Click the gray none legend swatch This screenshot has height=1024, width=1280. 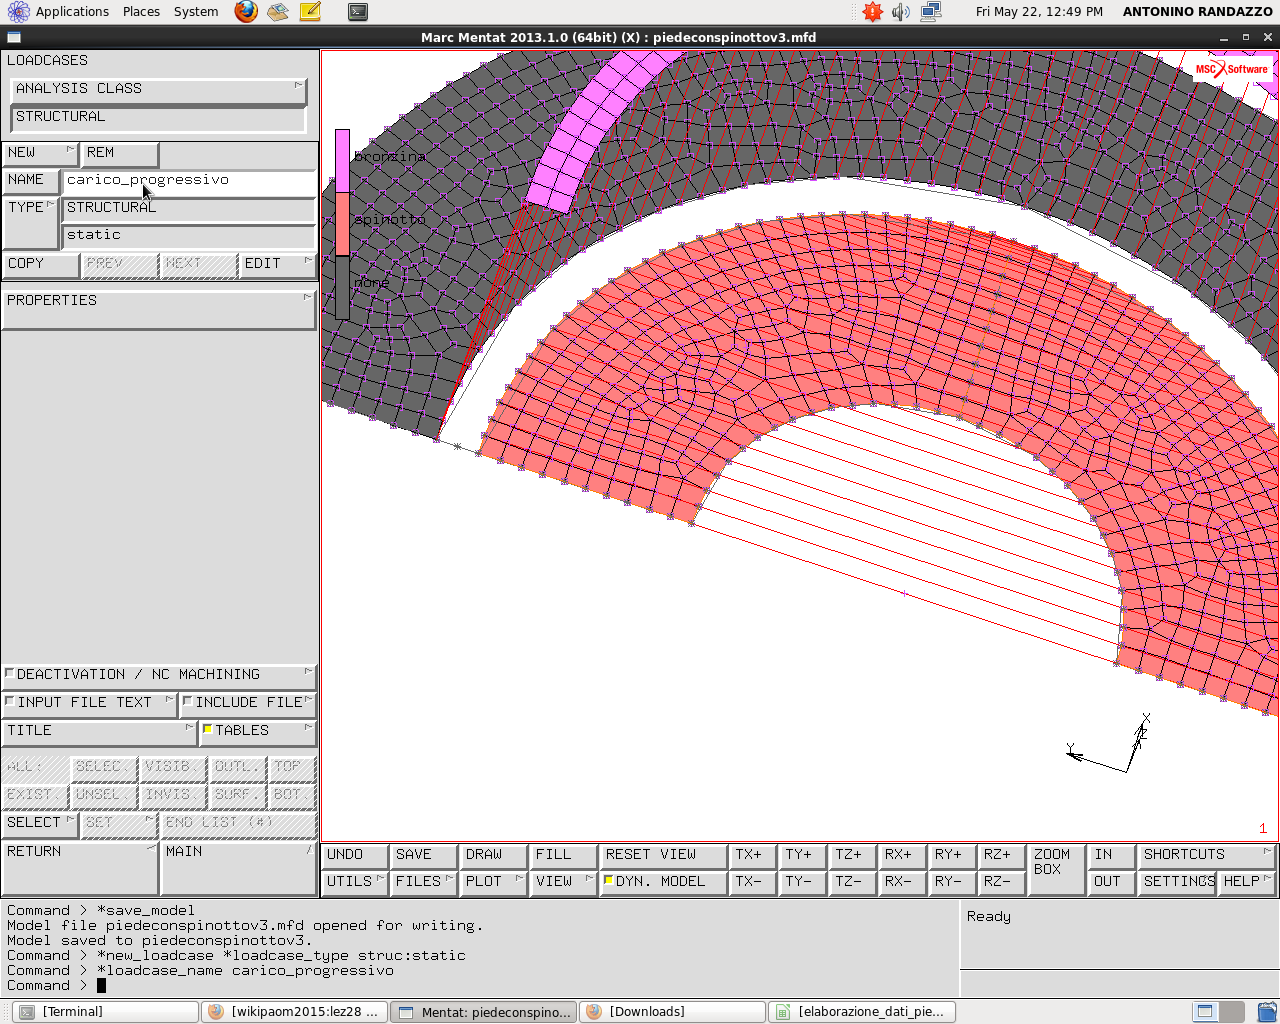pos(342,288)
